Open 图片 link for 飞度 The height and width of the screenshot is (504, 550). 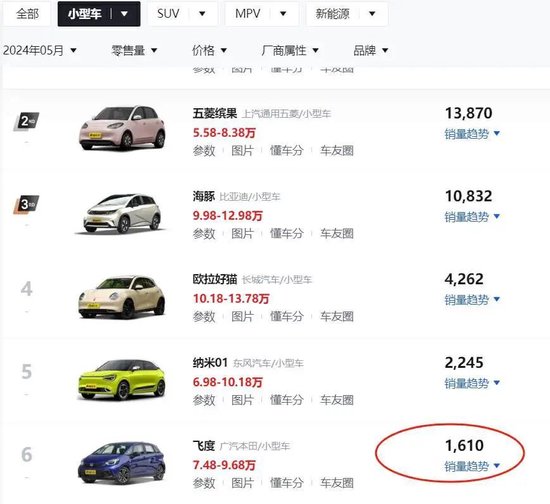[x=242, y=483]
